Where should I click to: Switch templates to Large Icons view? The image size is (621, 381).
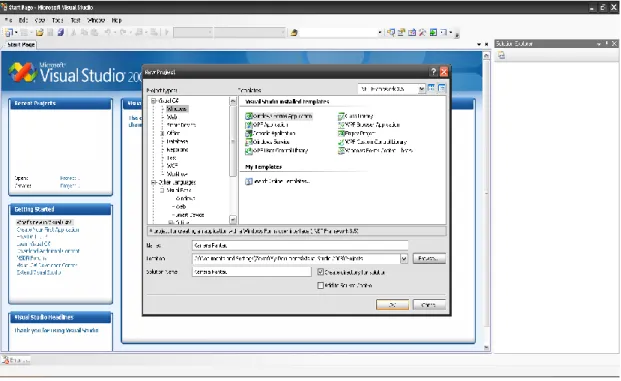point(431,88)
